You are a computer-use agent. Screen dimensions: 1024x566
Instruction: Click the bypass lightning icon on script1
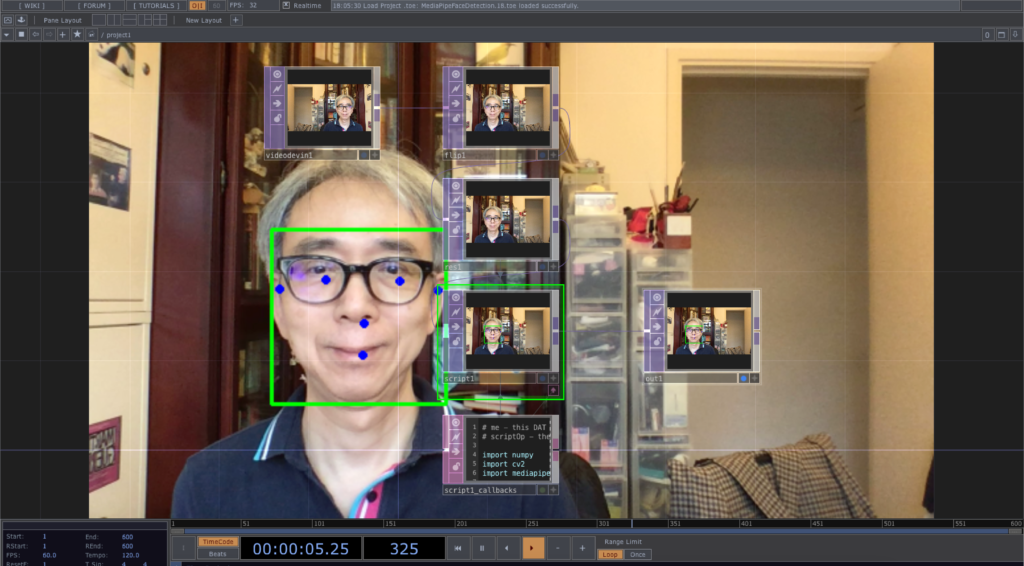click(x=455, y=312)
